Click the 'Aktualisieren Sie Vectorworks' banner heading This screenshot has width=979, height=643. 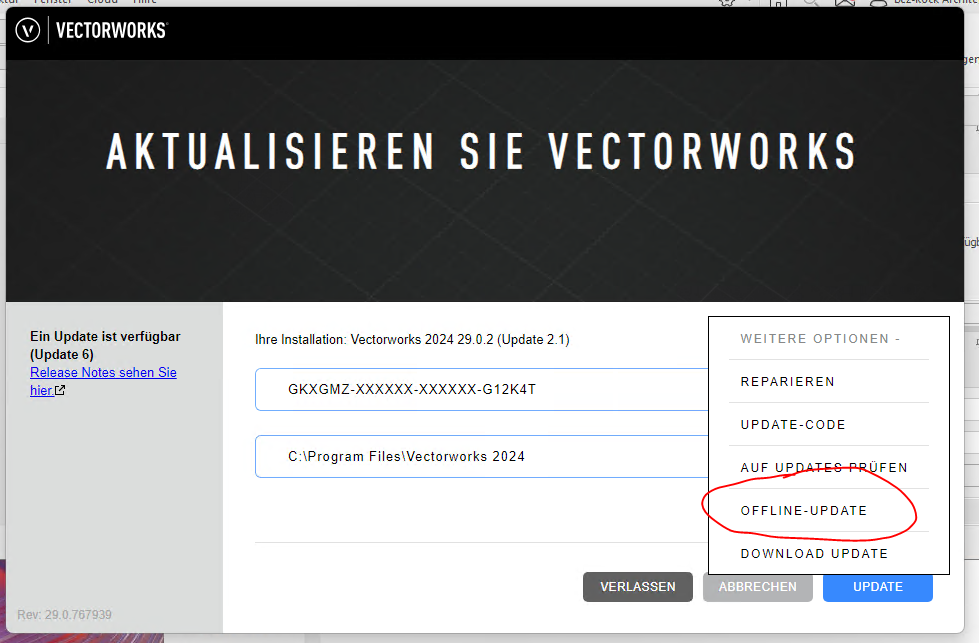coord(481,152)
